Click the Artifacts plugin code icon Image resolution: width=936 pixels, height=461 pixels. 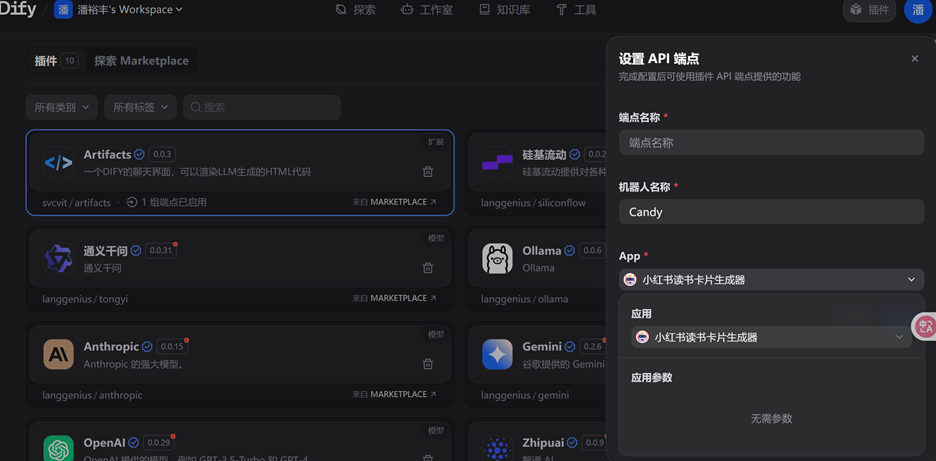tap(58, 162)
